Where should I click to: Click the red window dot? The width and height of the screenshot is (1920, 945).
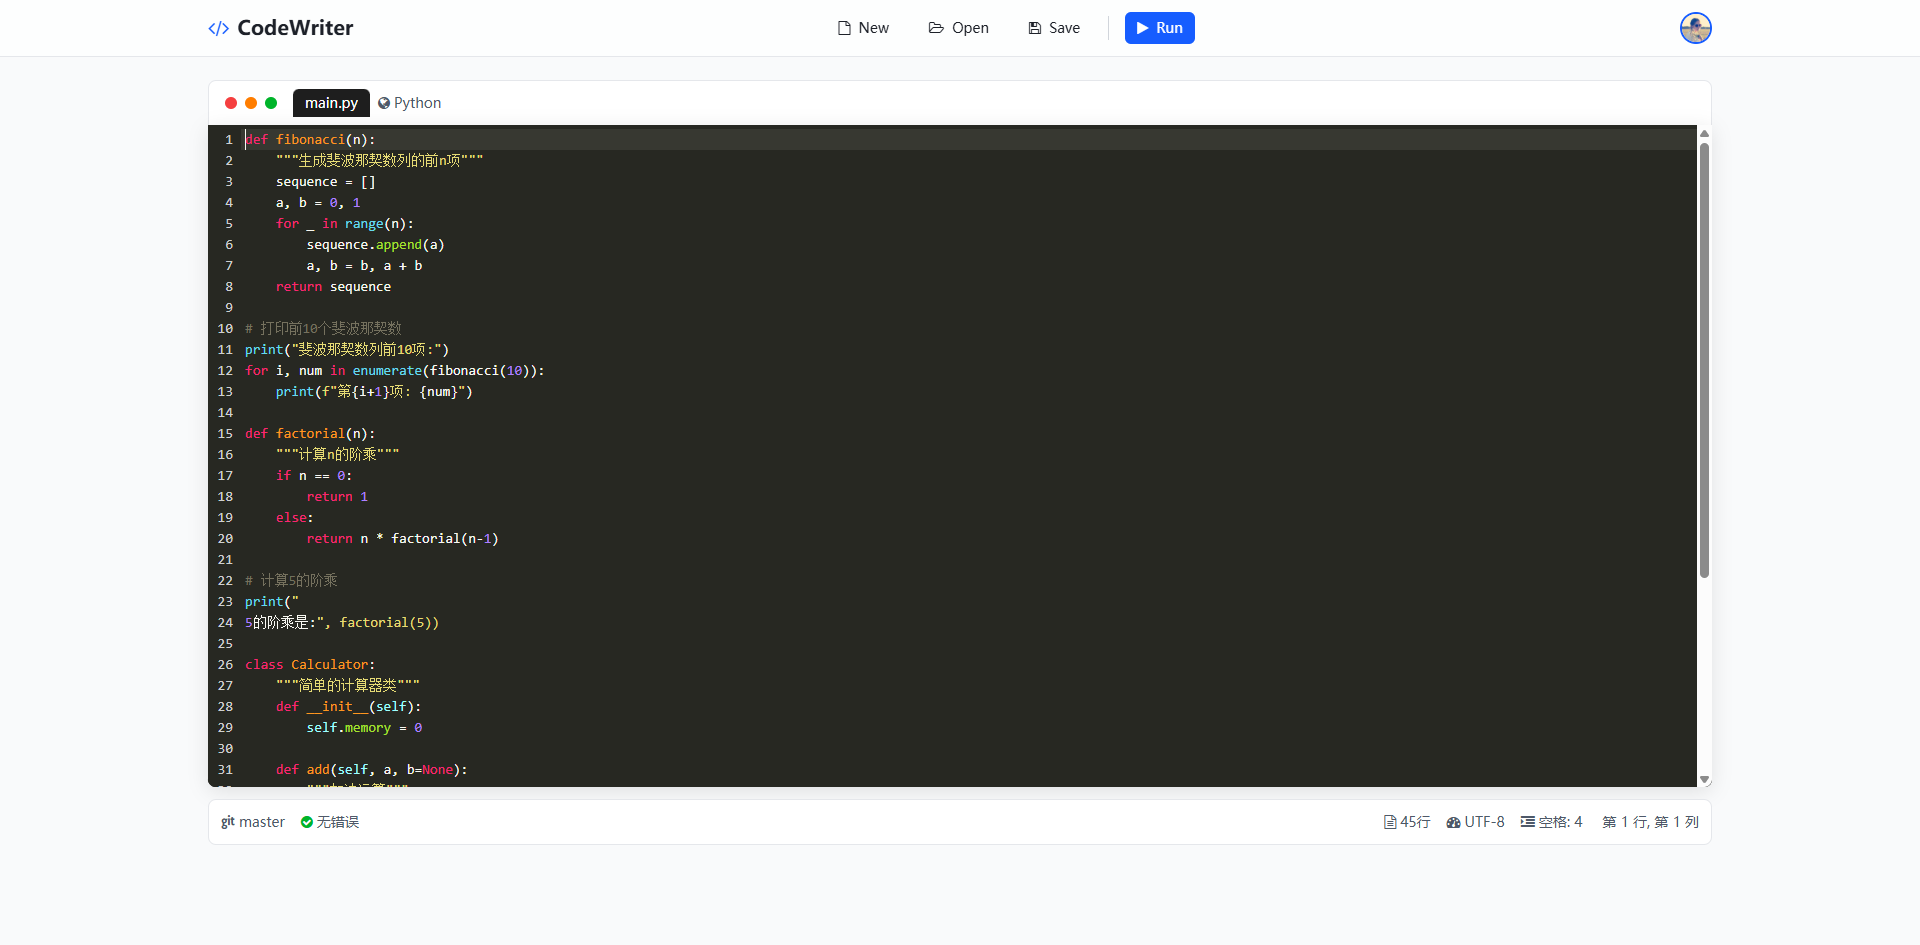(231, 103)
